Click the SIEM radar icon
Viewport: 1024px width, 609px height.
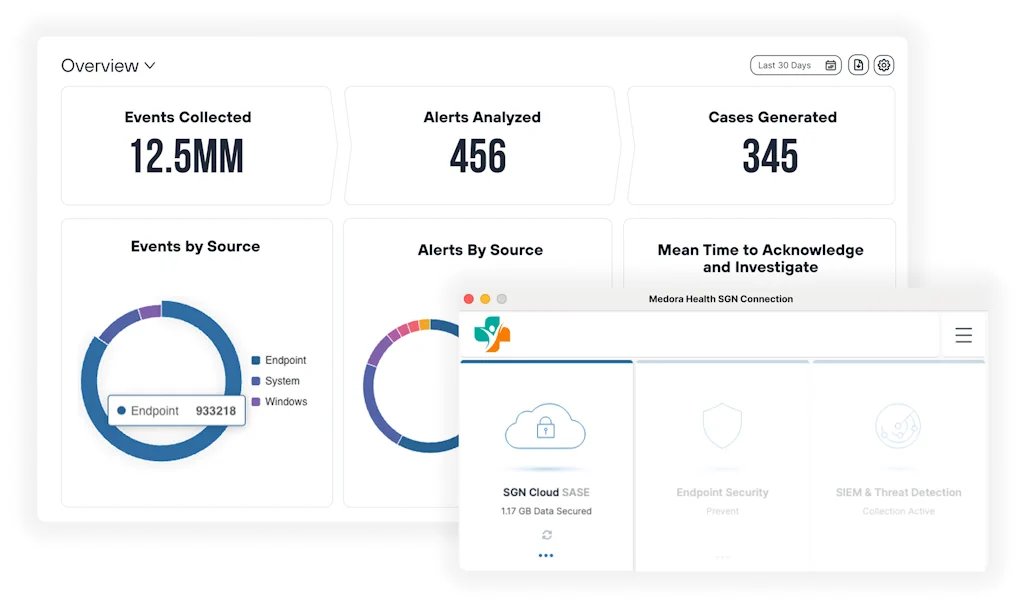pyautogui.click(x=898, y=427)
